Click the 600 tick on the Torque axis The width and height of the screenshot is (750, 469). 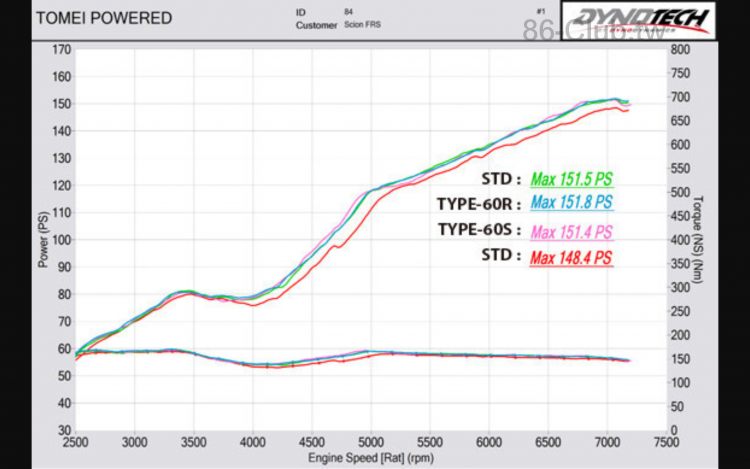[x=680, y=145]
